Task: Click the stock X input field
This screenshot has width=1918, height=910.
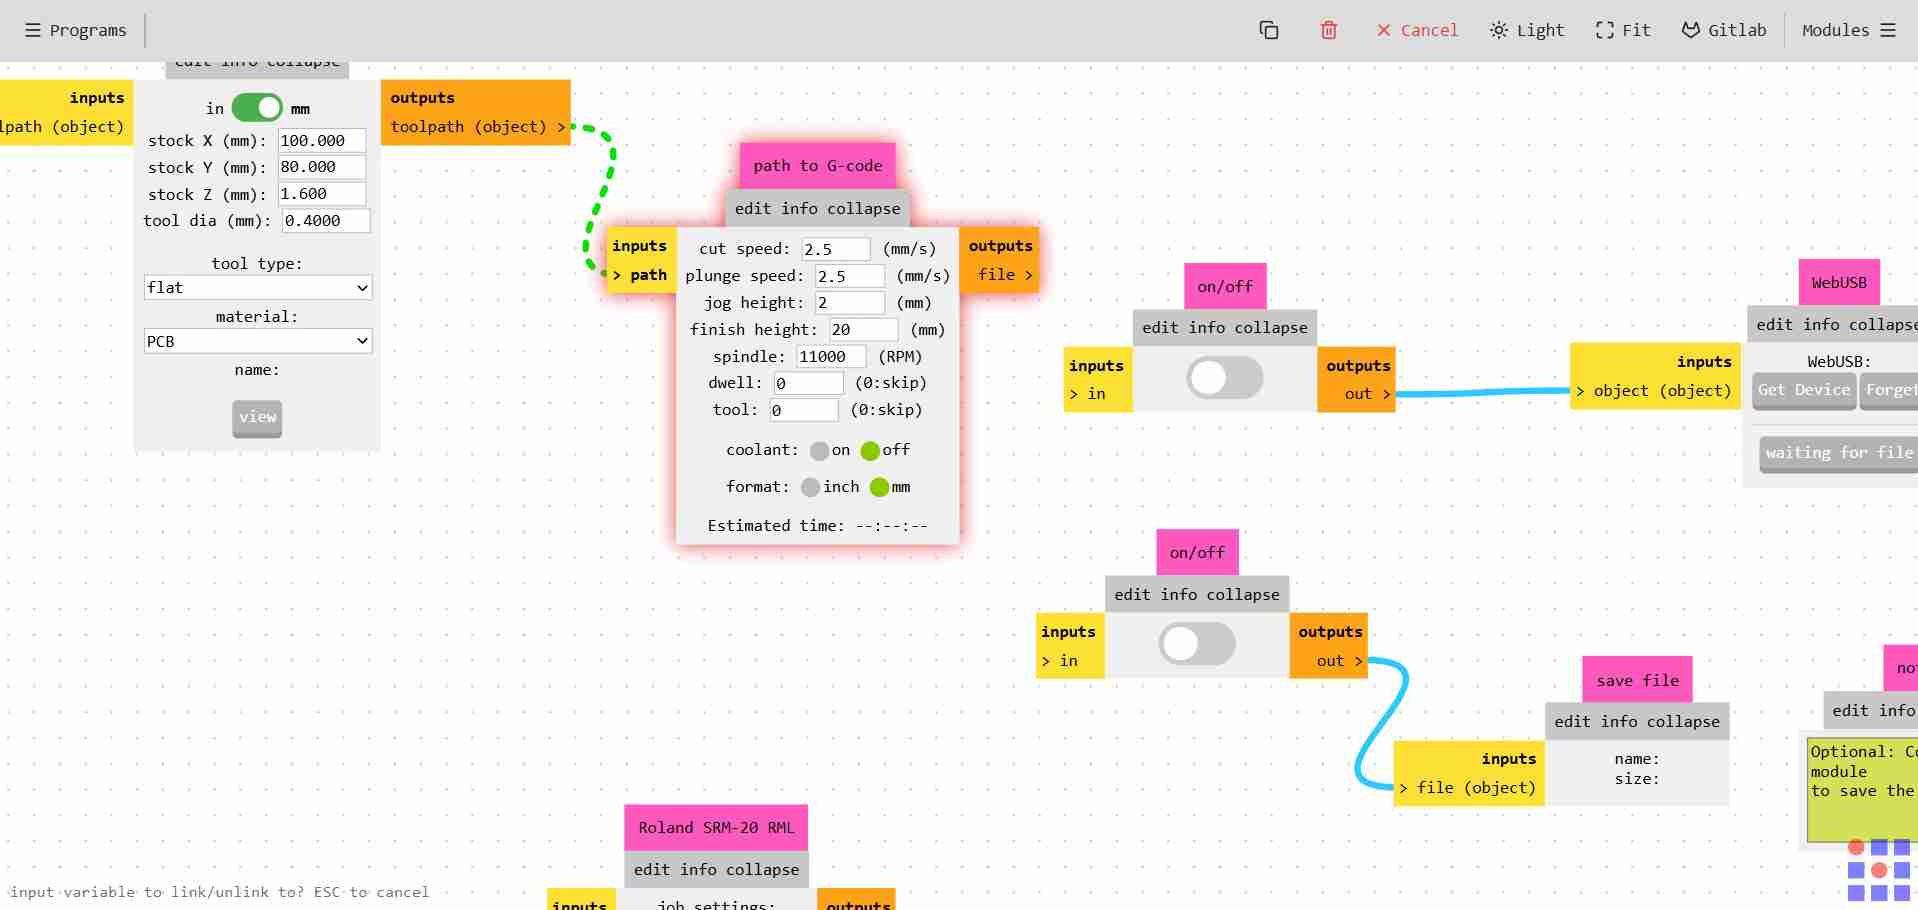Action: click(322, 141)
